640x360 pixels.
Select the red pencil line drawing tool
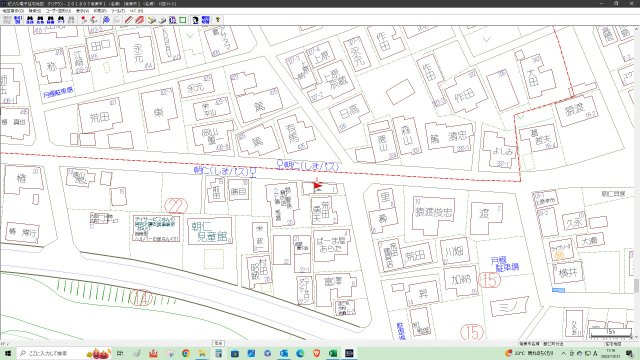[129, 20]
